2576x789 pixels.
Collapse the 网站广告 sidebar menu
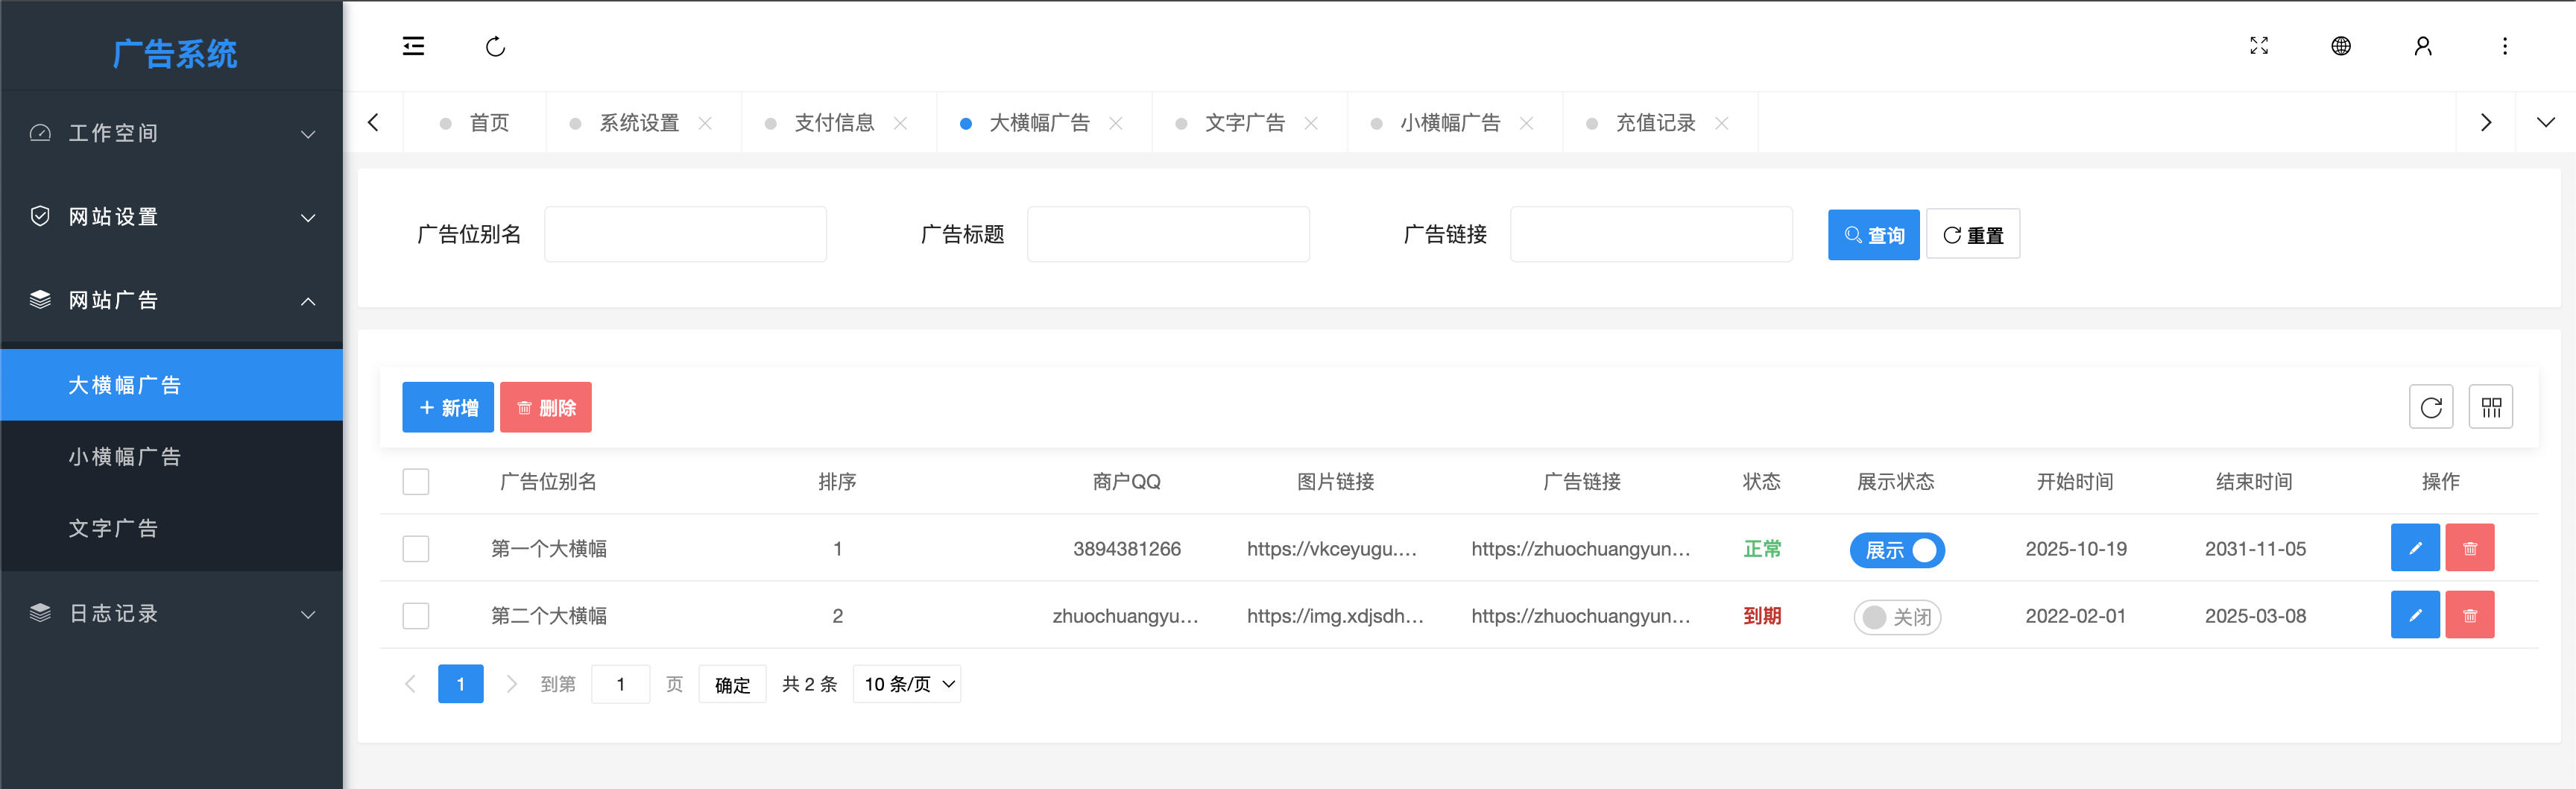click(x=172, y=301)
